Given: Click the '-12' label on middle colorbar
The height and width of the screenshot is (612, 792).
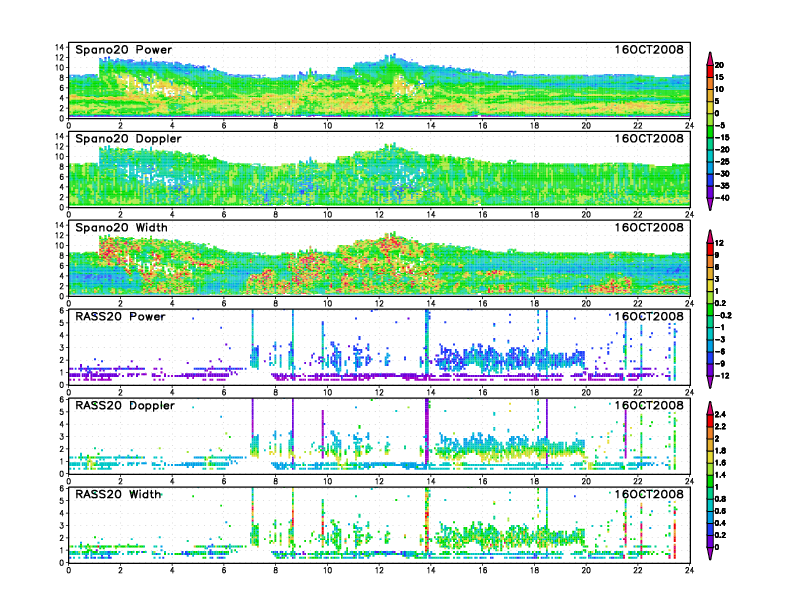Looking at the screenshot, I should (722, 376).
